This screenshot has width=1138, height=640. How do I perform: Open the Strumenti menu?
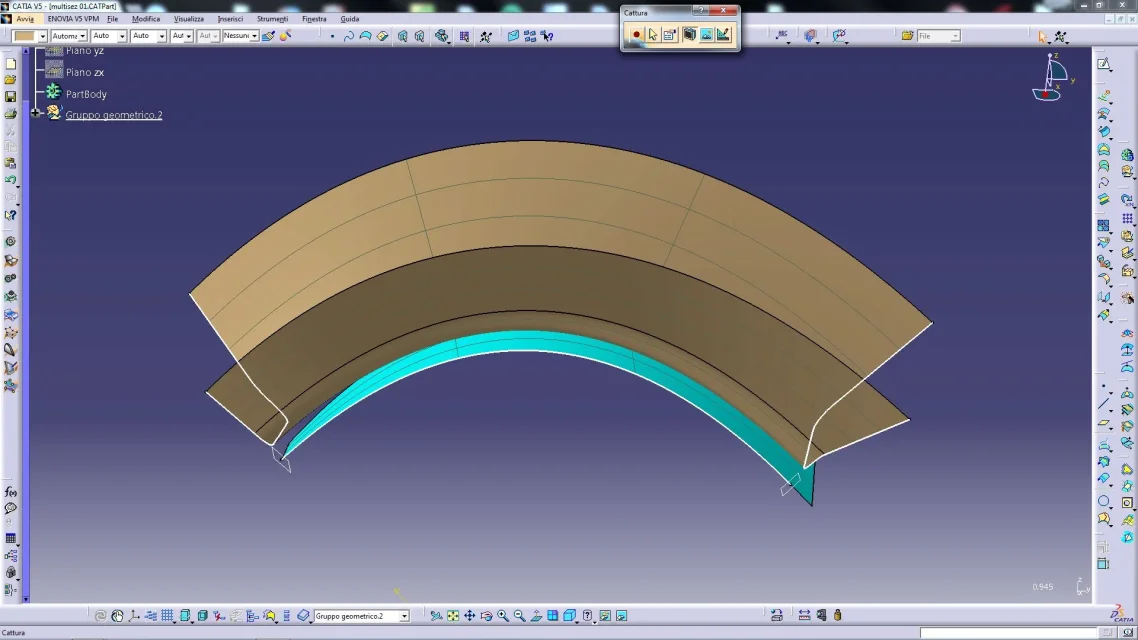[272, 19]
